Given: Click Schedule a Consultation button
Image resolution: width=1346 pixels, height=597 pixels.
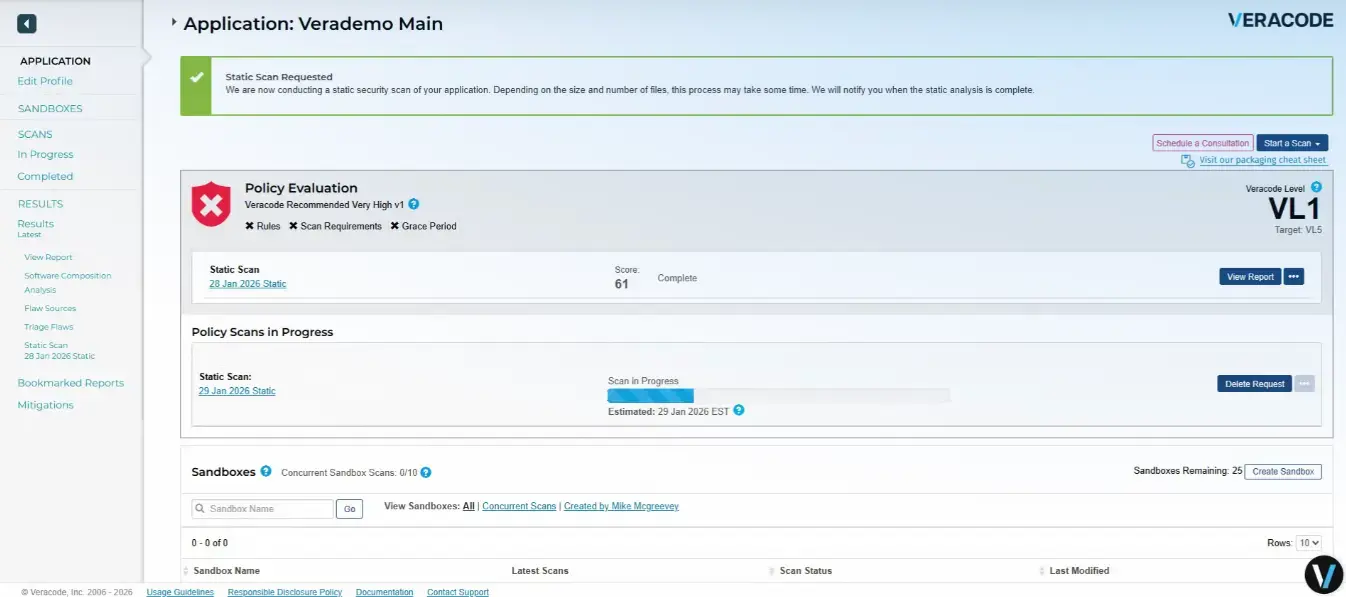Looking at the screenshot, I should [x=1203, y=143].
